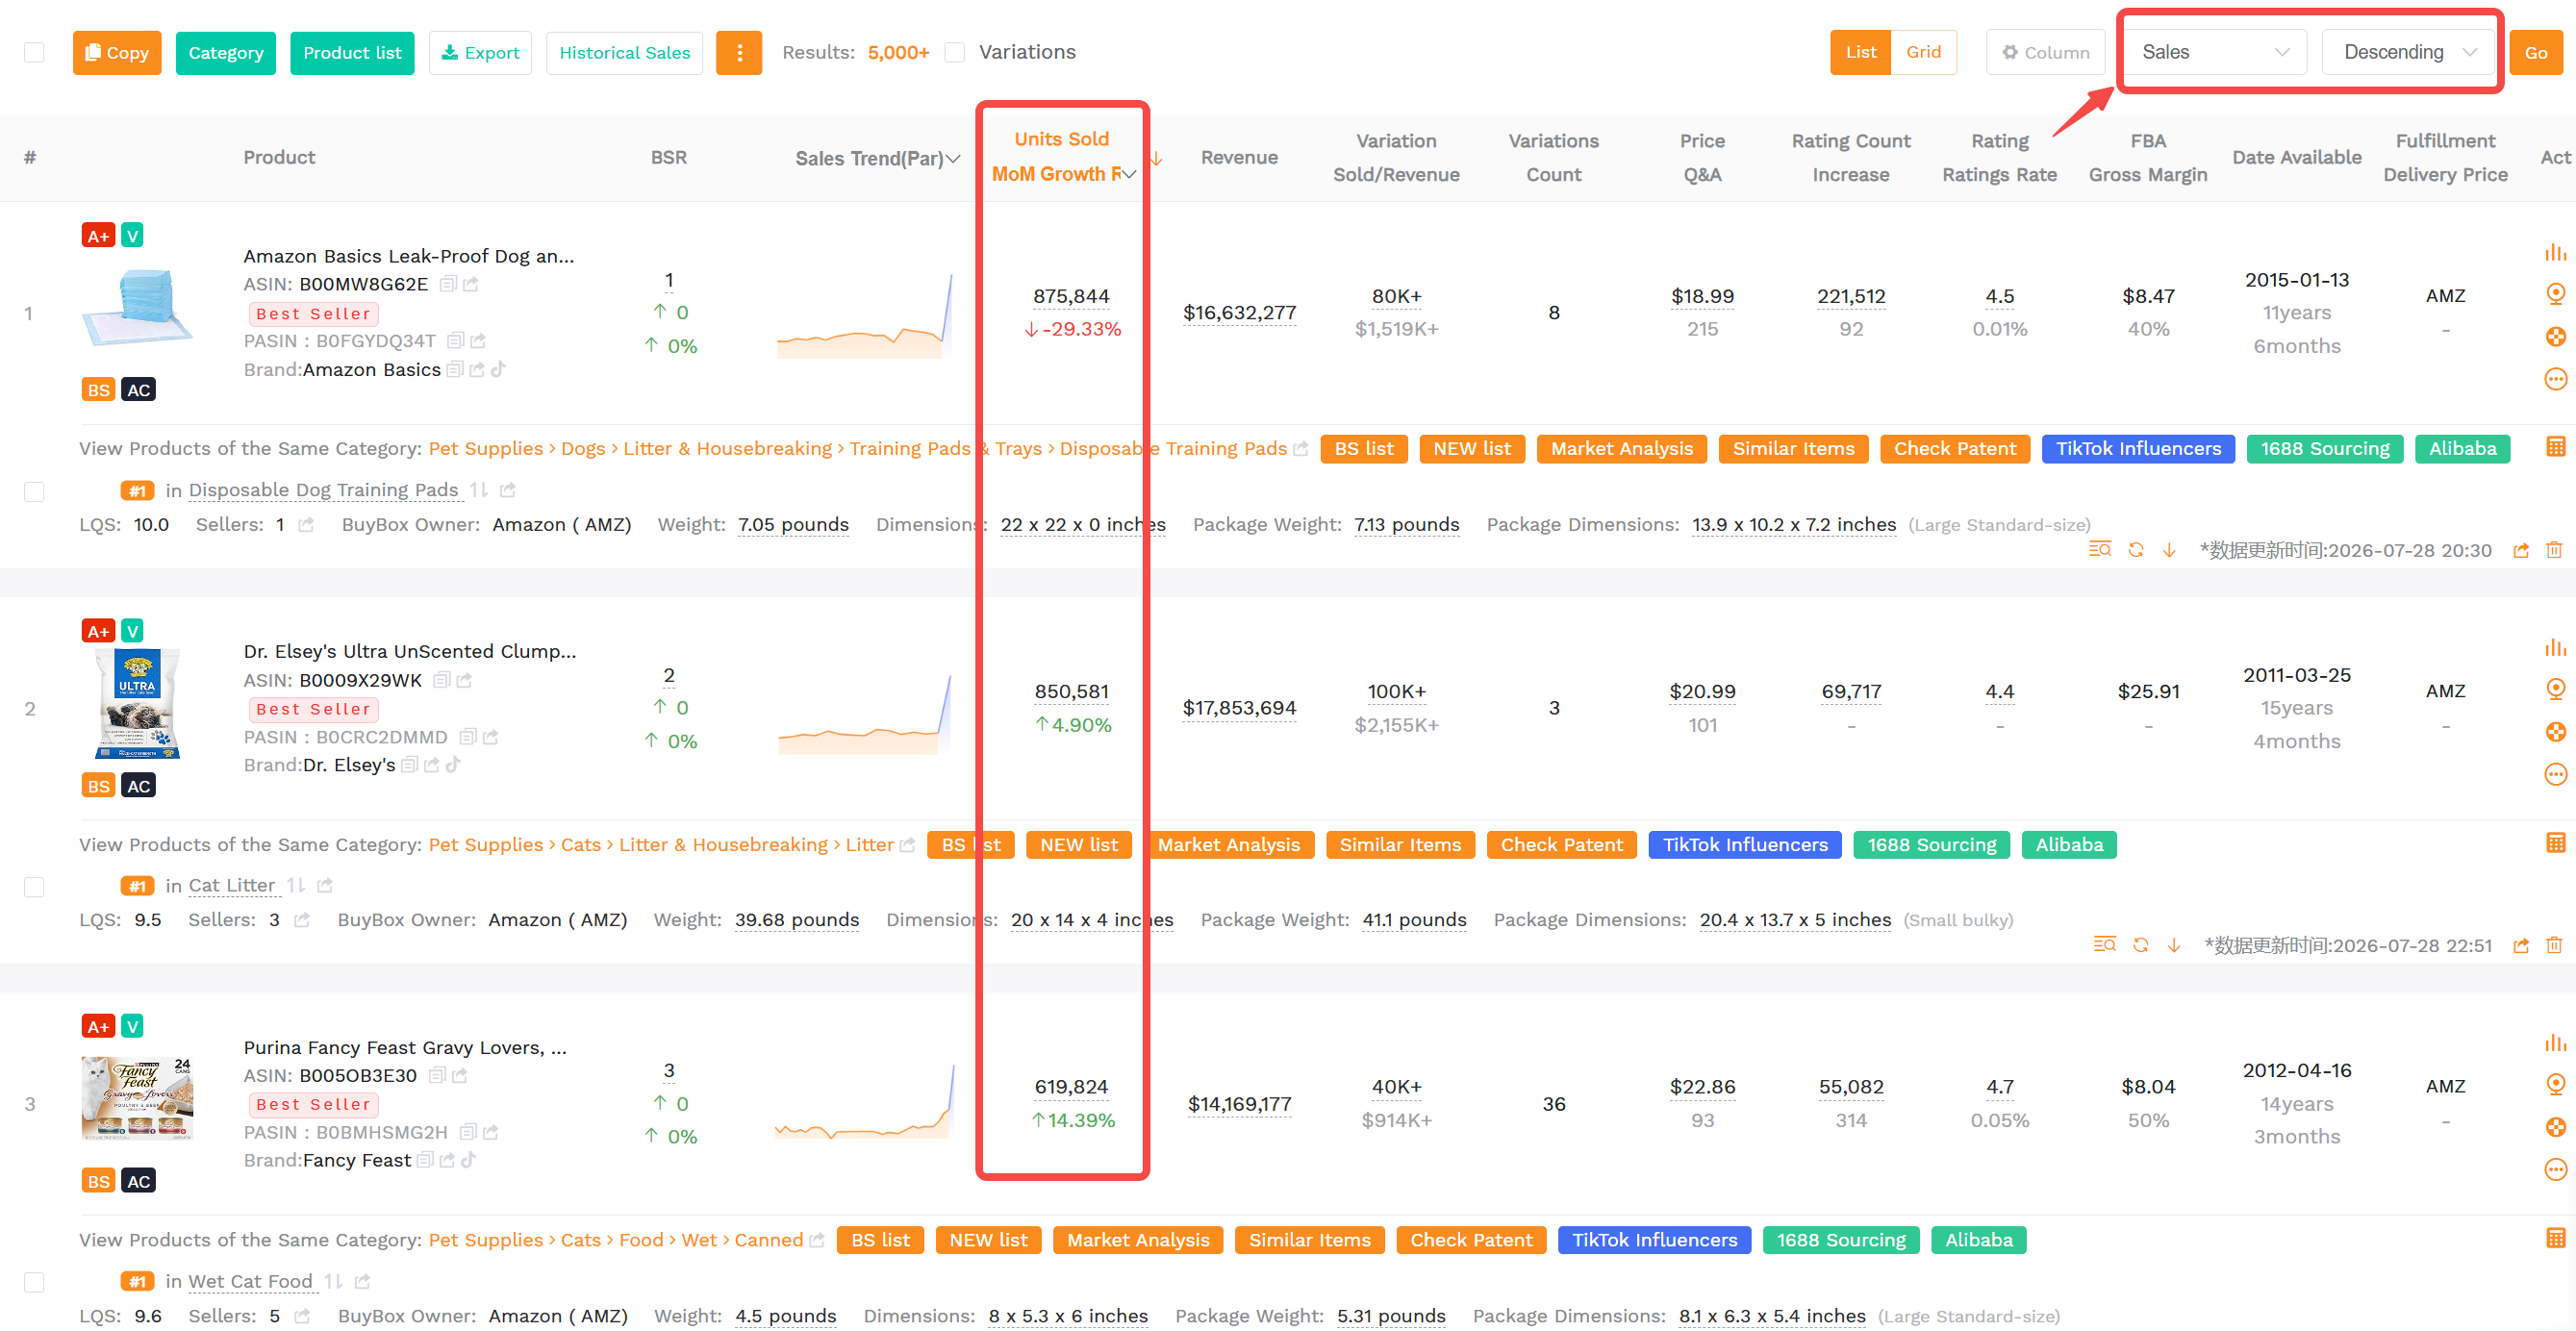Open external link icon next to ASIN B0009X29WK
Screen dimensions: 2576x1331
(464, 680)
